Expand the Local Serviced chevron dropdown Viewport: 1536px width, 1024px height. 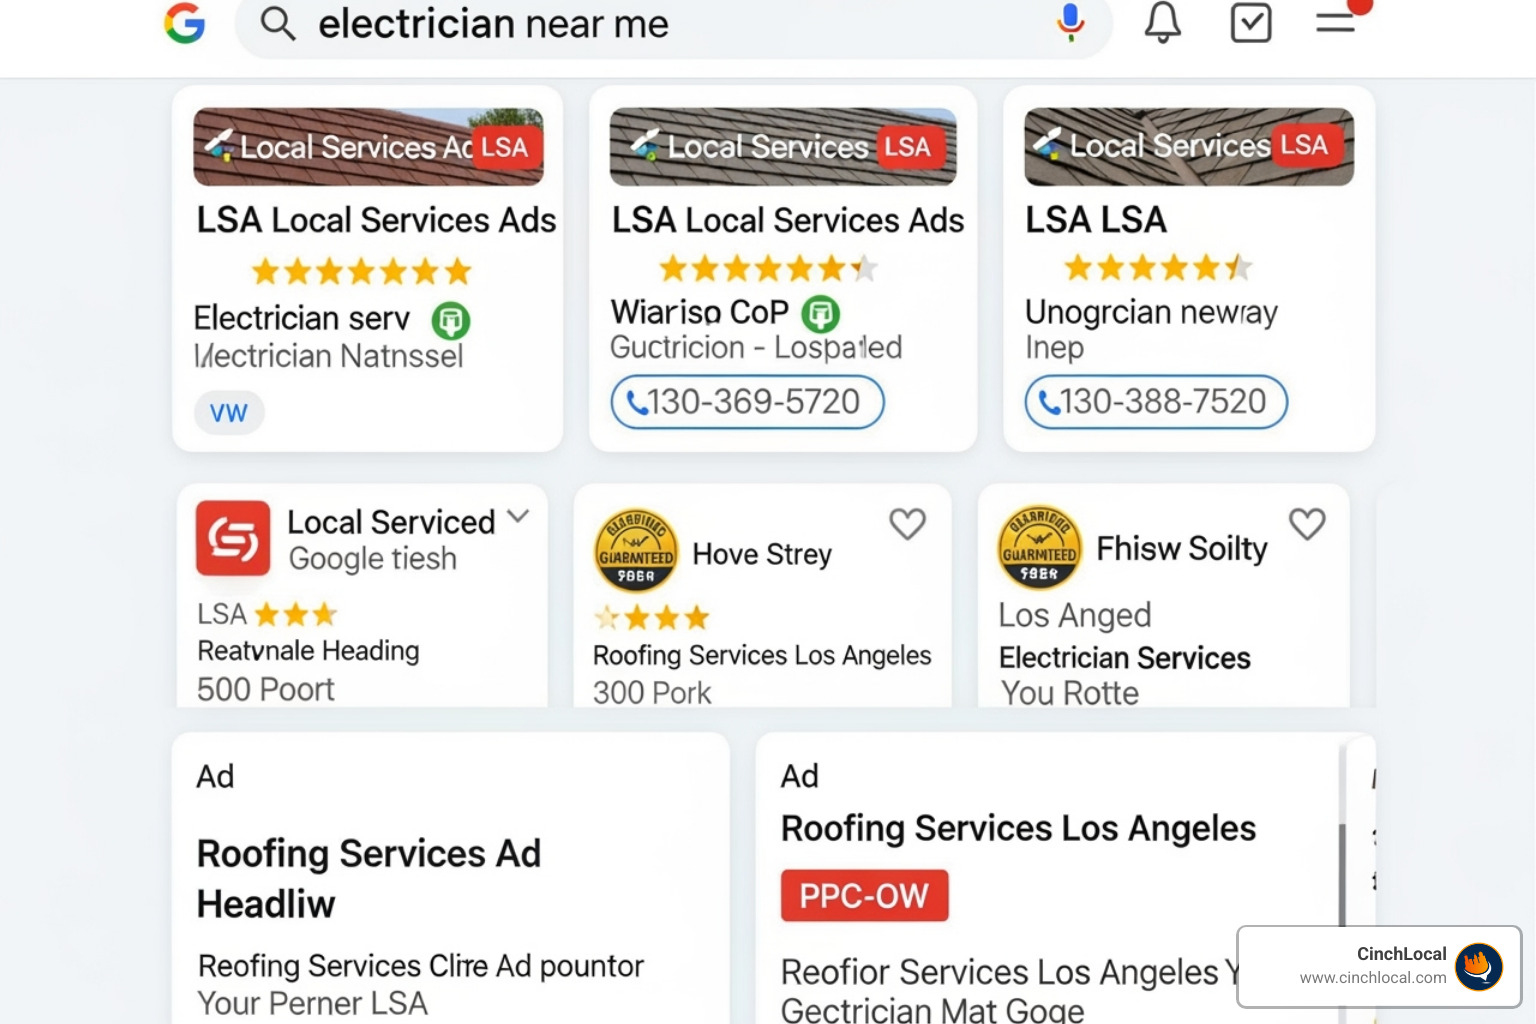pyautogui.click(x=519, y=516)
